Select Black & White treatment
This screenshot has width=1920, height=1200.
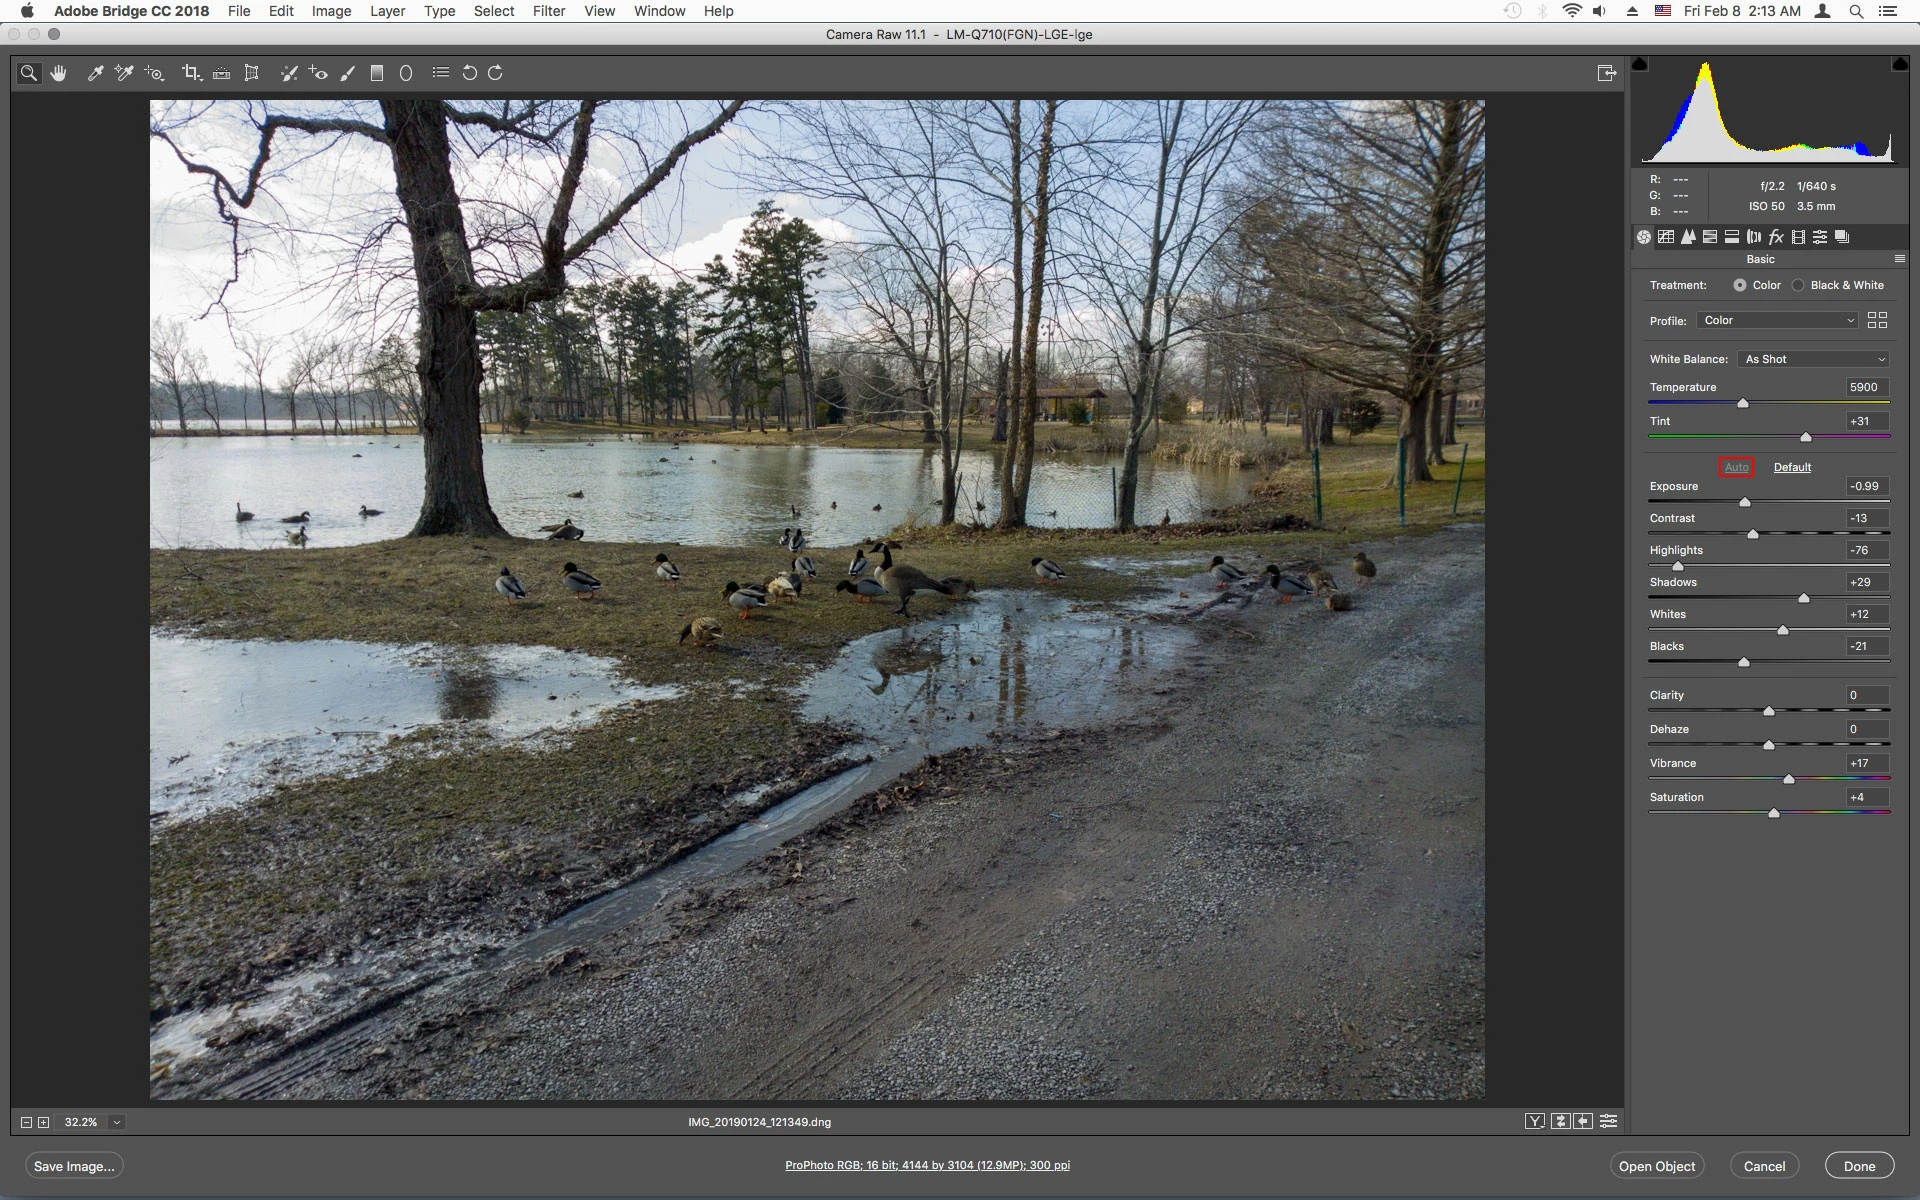tap(1798, 285)
